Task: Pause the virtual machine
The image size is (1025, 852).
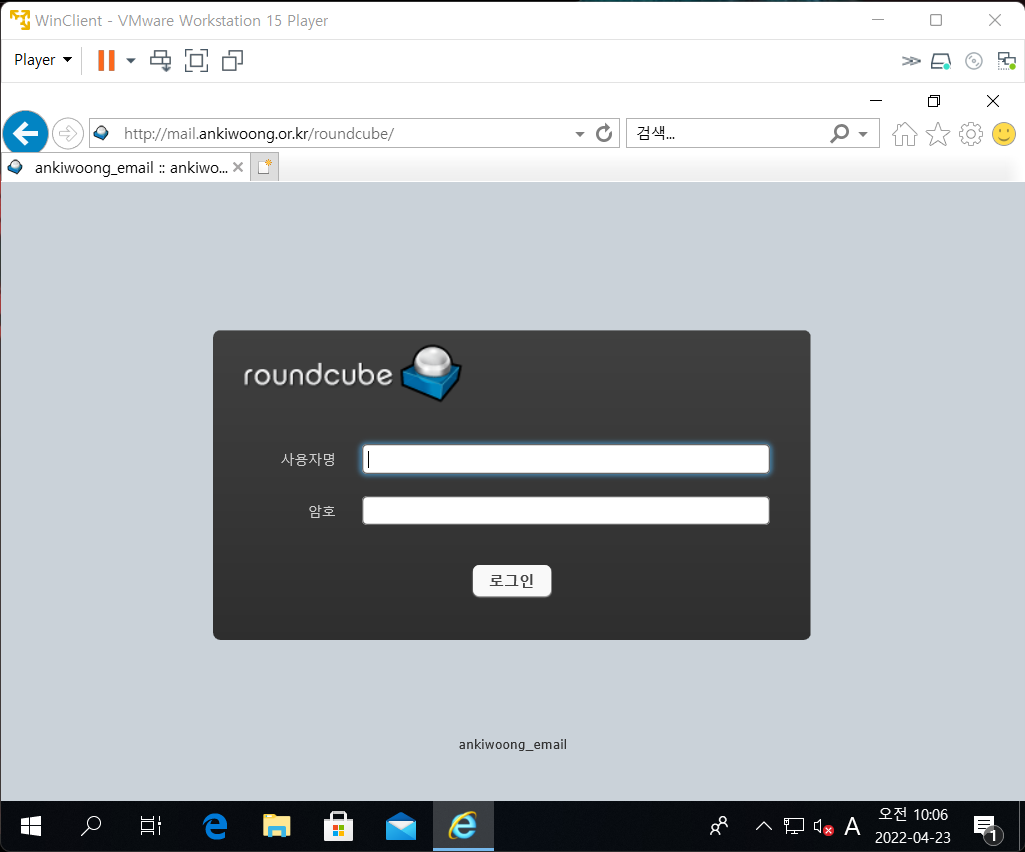Action: click(106, 60)
